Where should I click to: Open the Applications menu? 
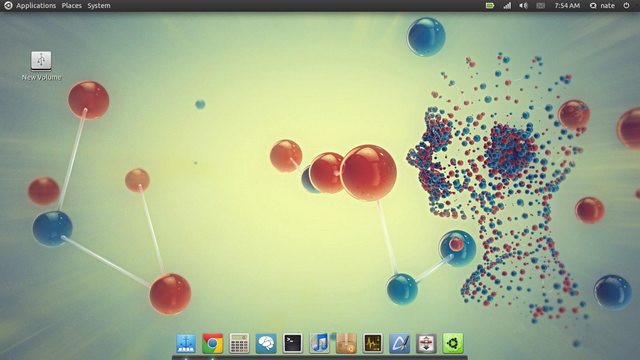click(36, 6)
